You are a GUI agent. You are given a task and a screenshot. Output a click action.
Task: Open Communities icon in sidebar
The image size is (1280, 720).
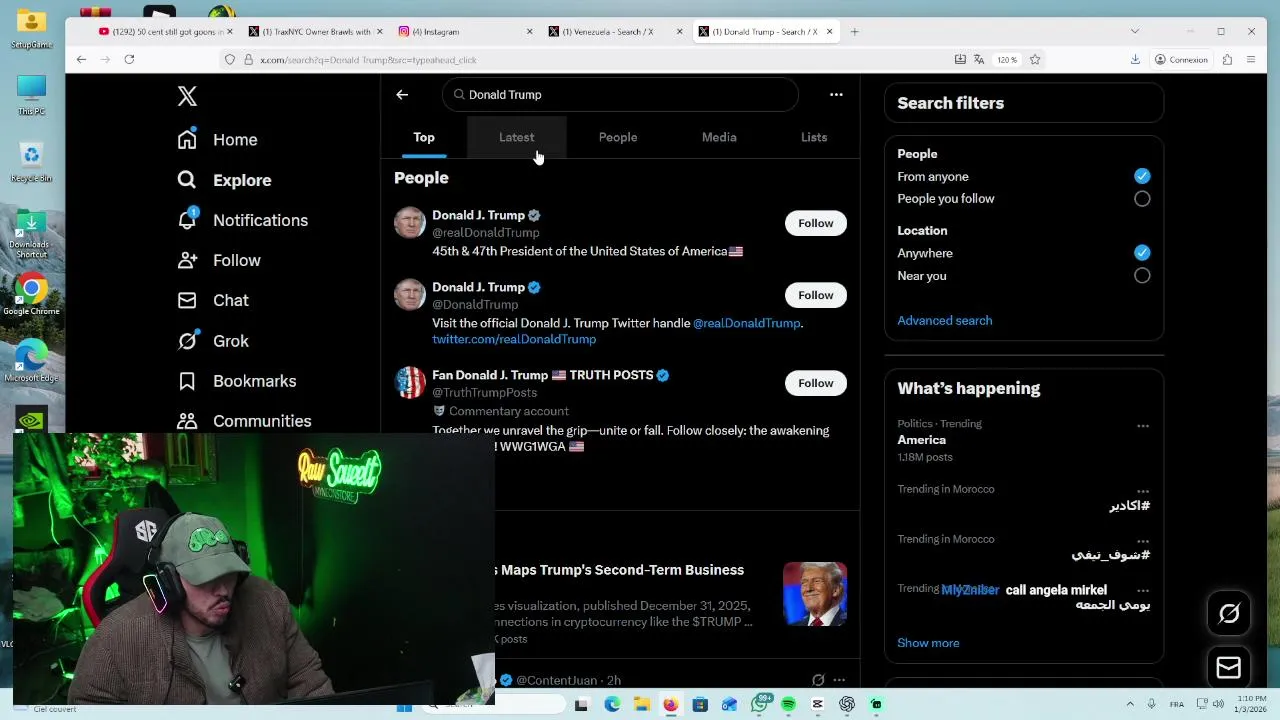(x=187, y=421)
